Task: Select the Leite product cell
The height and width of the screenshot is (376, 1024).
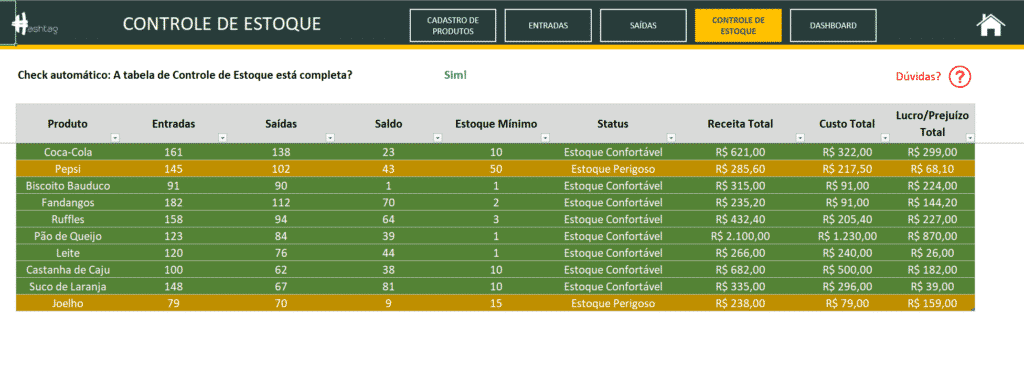Action: (x=68, y=253)
